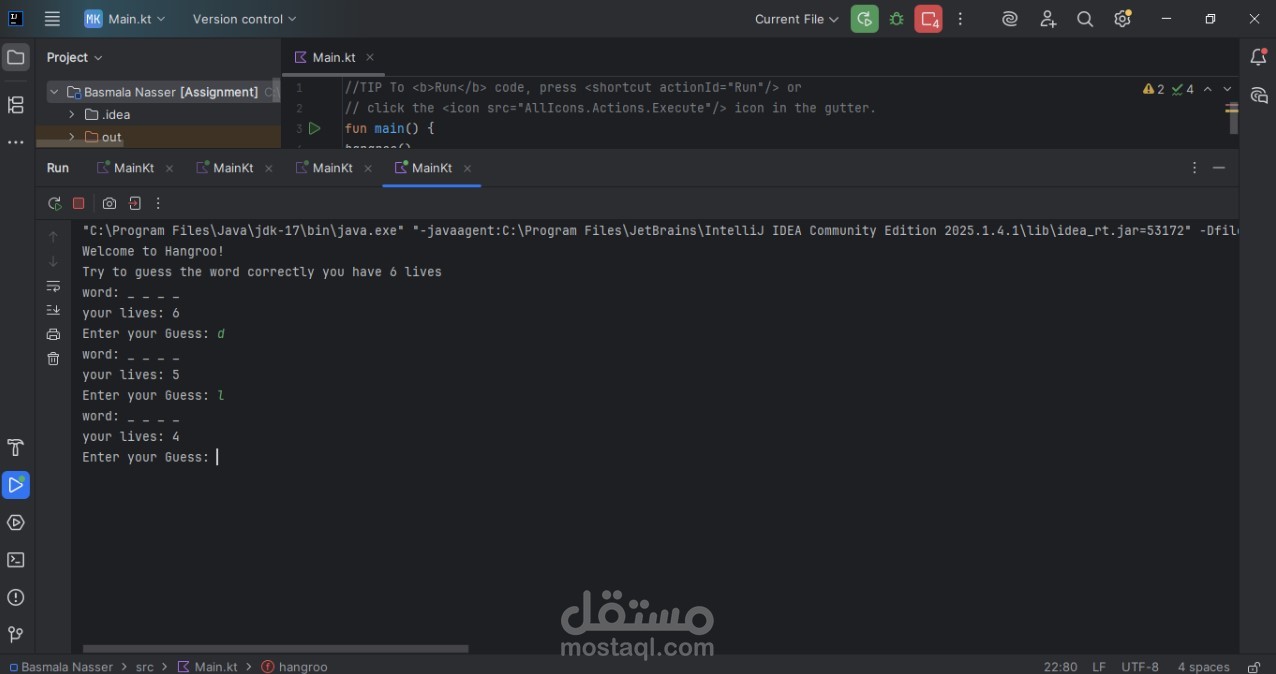The height and width of the screenshot is (674, 1276).
Task: Expand the .idea folder
Action: tap(72, 115)
